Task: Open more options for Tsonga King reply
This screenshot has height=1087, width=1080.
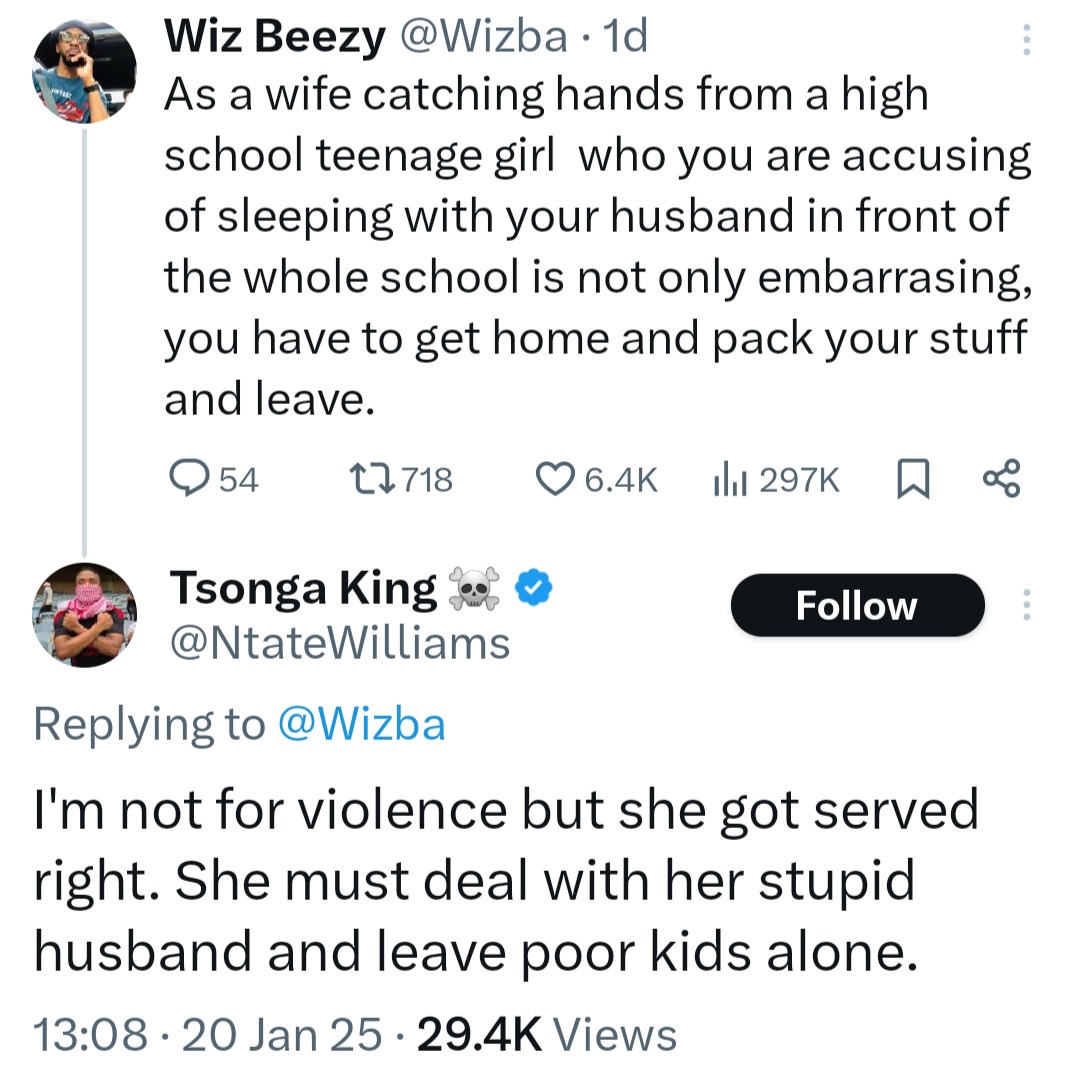Action: click(1026, 604)
